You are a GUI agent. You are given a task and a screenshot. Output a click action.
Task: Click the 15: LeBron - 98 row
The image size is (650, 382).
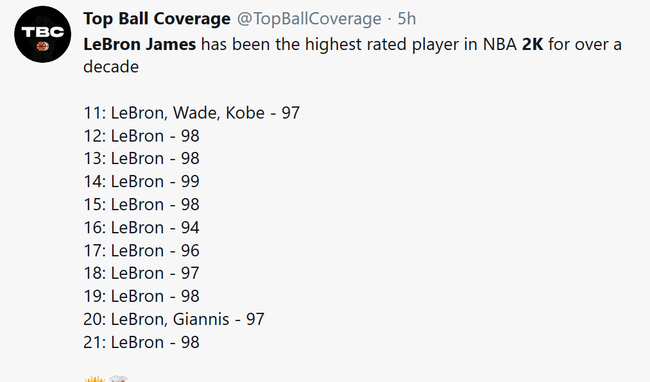point(141,205)
